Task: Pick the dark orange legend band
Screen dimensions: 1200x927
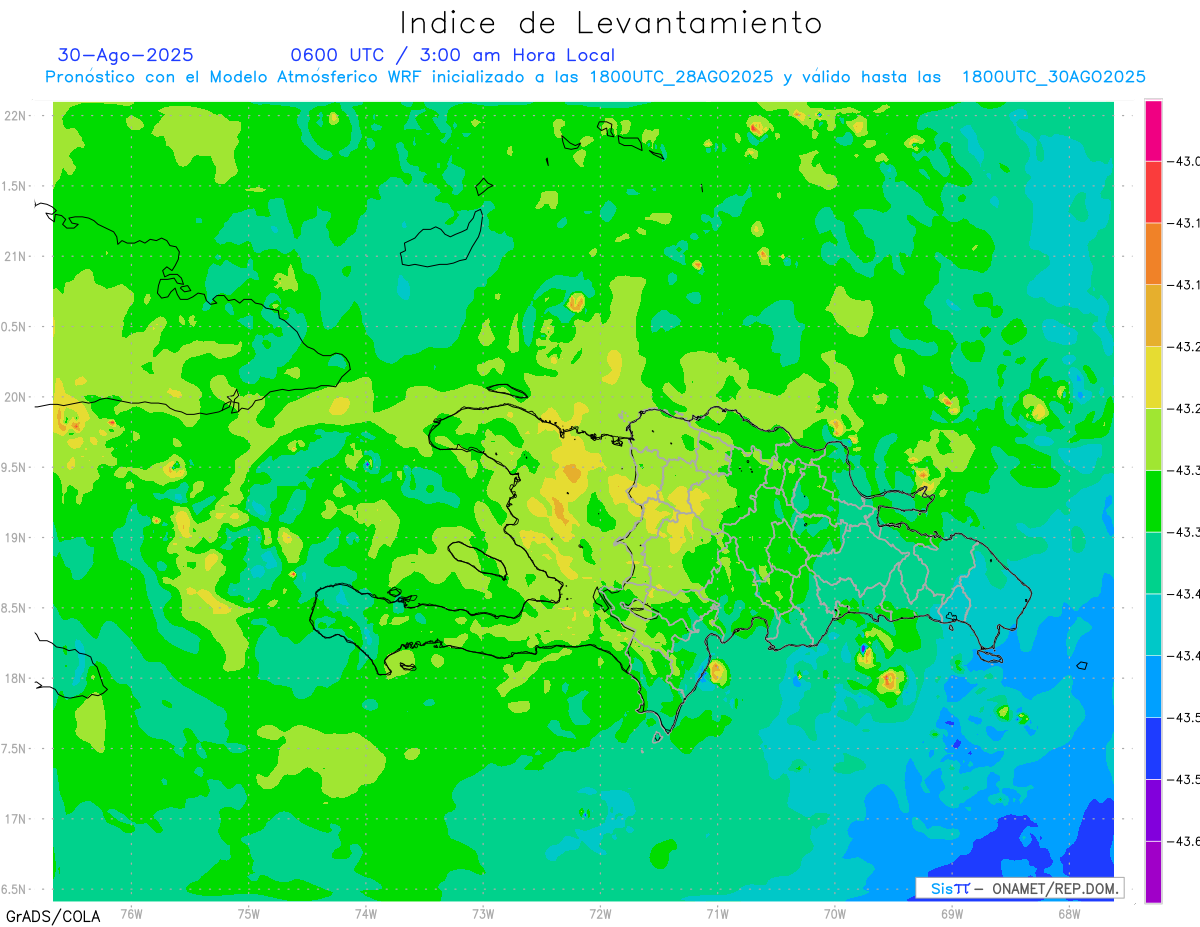Action: pyautogui.click(x=1153, y=254)
